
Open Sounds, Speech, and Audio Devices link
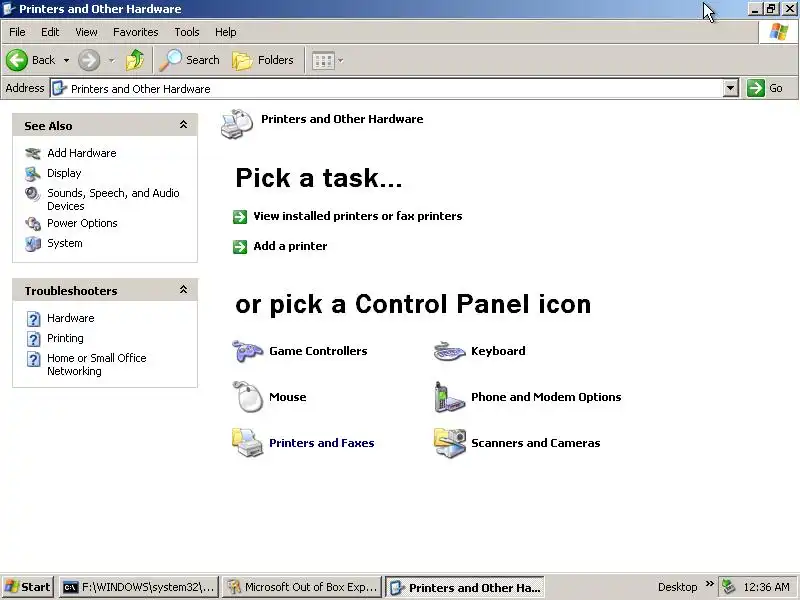[113, 199]
